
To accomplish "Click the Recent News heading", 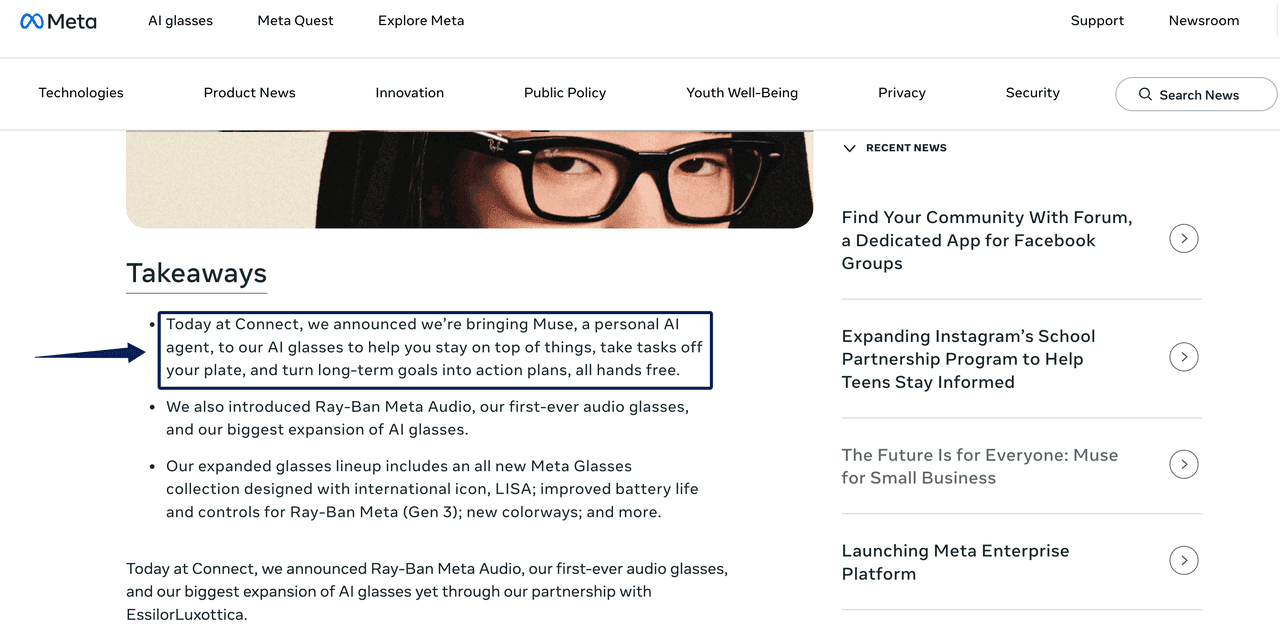I will coord(906,148).
